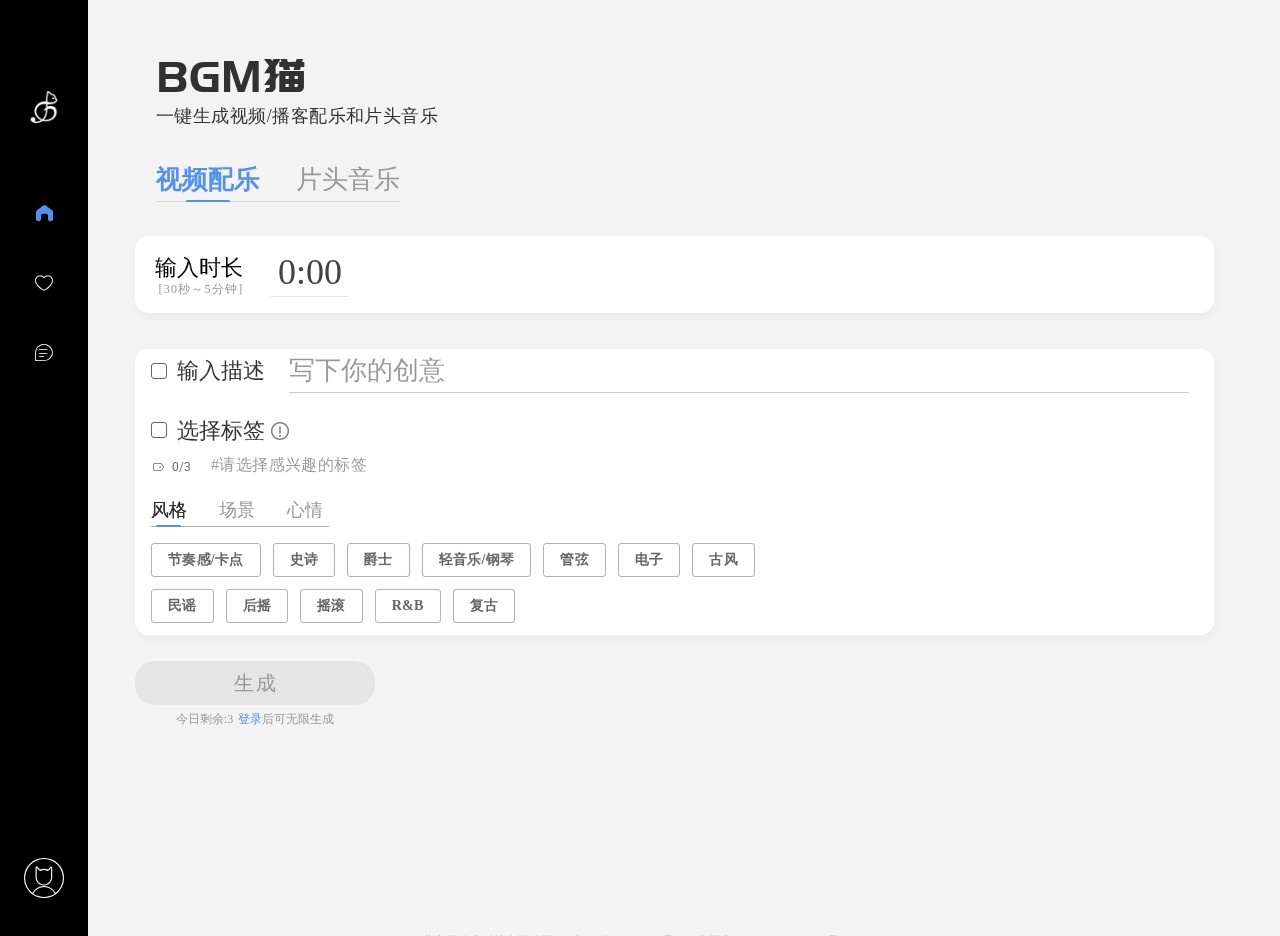The image size is (1280, 936).
Task: Select the 古风 style tag
Action: click(x=723, y=559)
